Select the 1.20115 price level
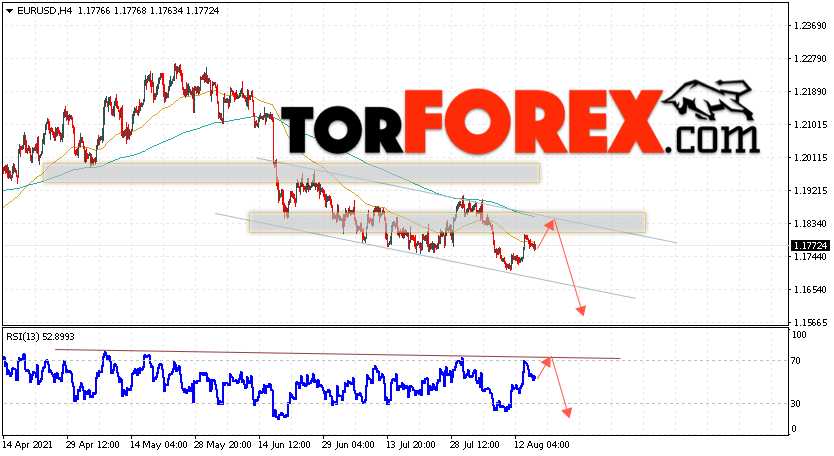Viewport: 834px width, 456px height. (x=810, y=157)
